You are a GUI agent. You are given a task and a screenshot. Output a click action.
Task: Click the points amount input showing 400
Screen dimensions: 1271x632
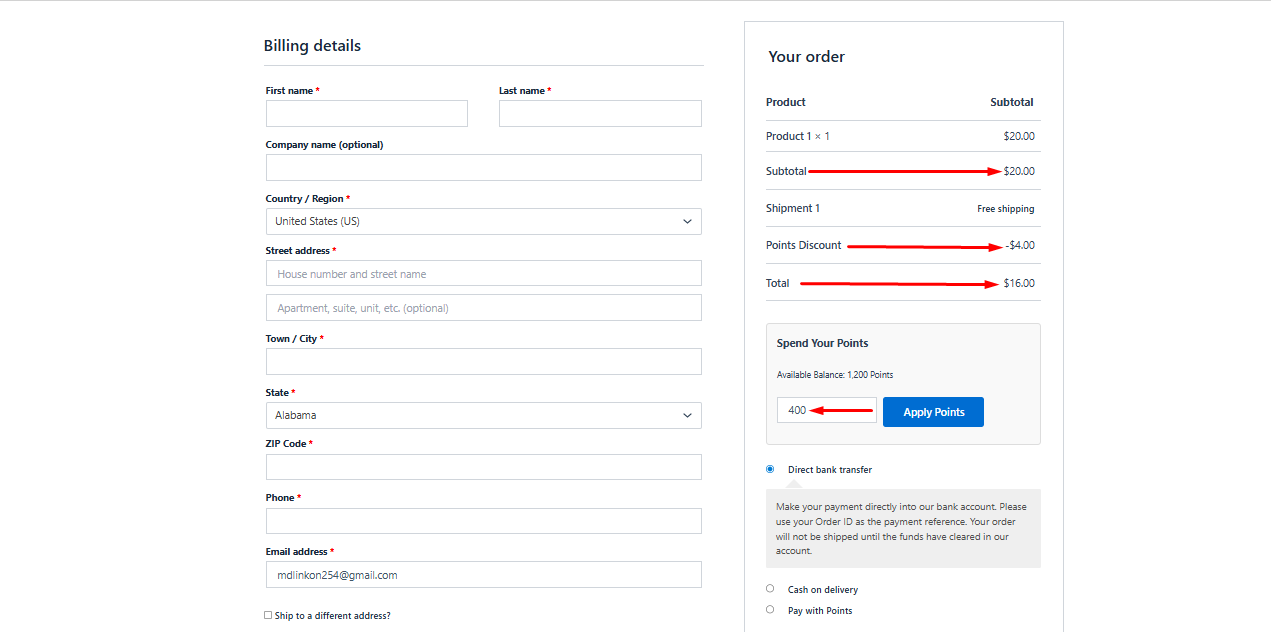pos(827,410)
